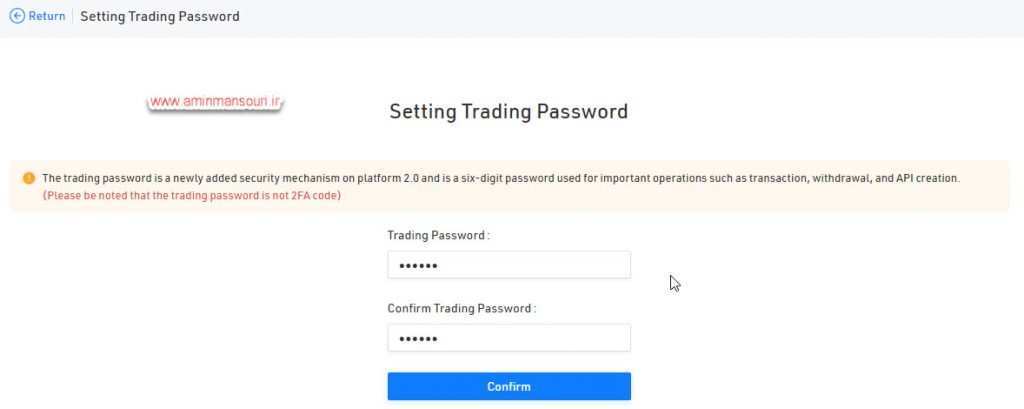This screenshot has width=1024, height=409.
Task: Click the red note about 2FA code
Action: coord(191,195)
